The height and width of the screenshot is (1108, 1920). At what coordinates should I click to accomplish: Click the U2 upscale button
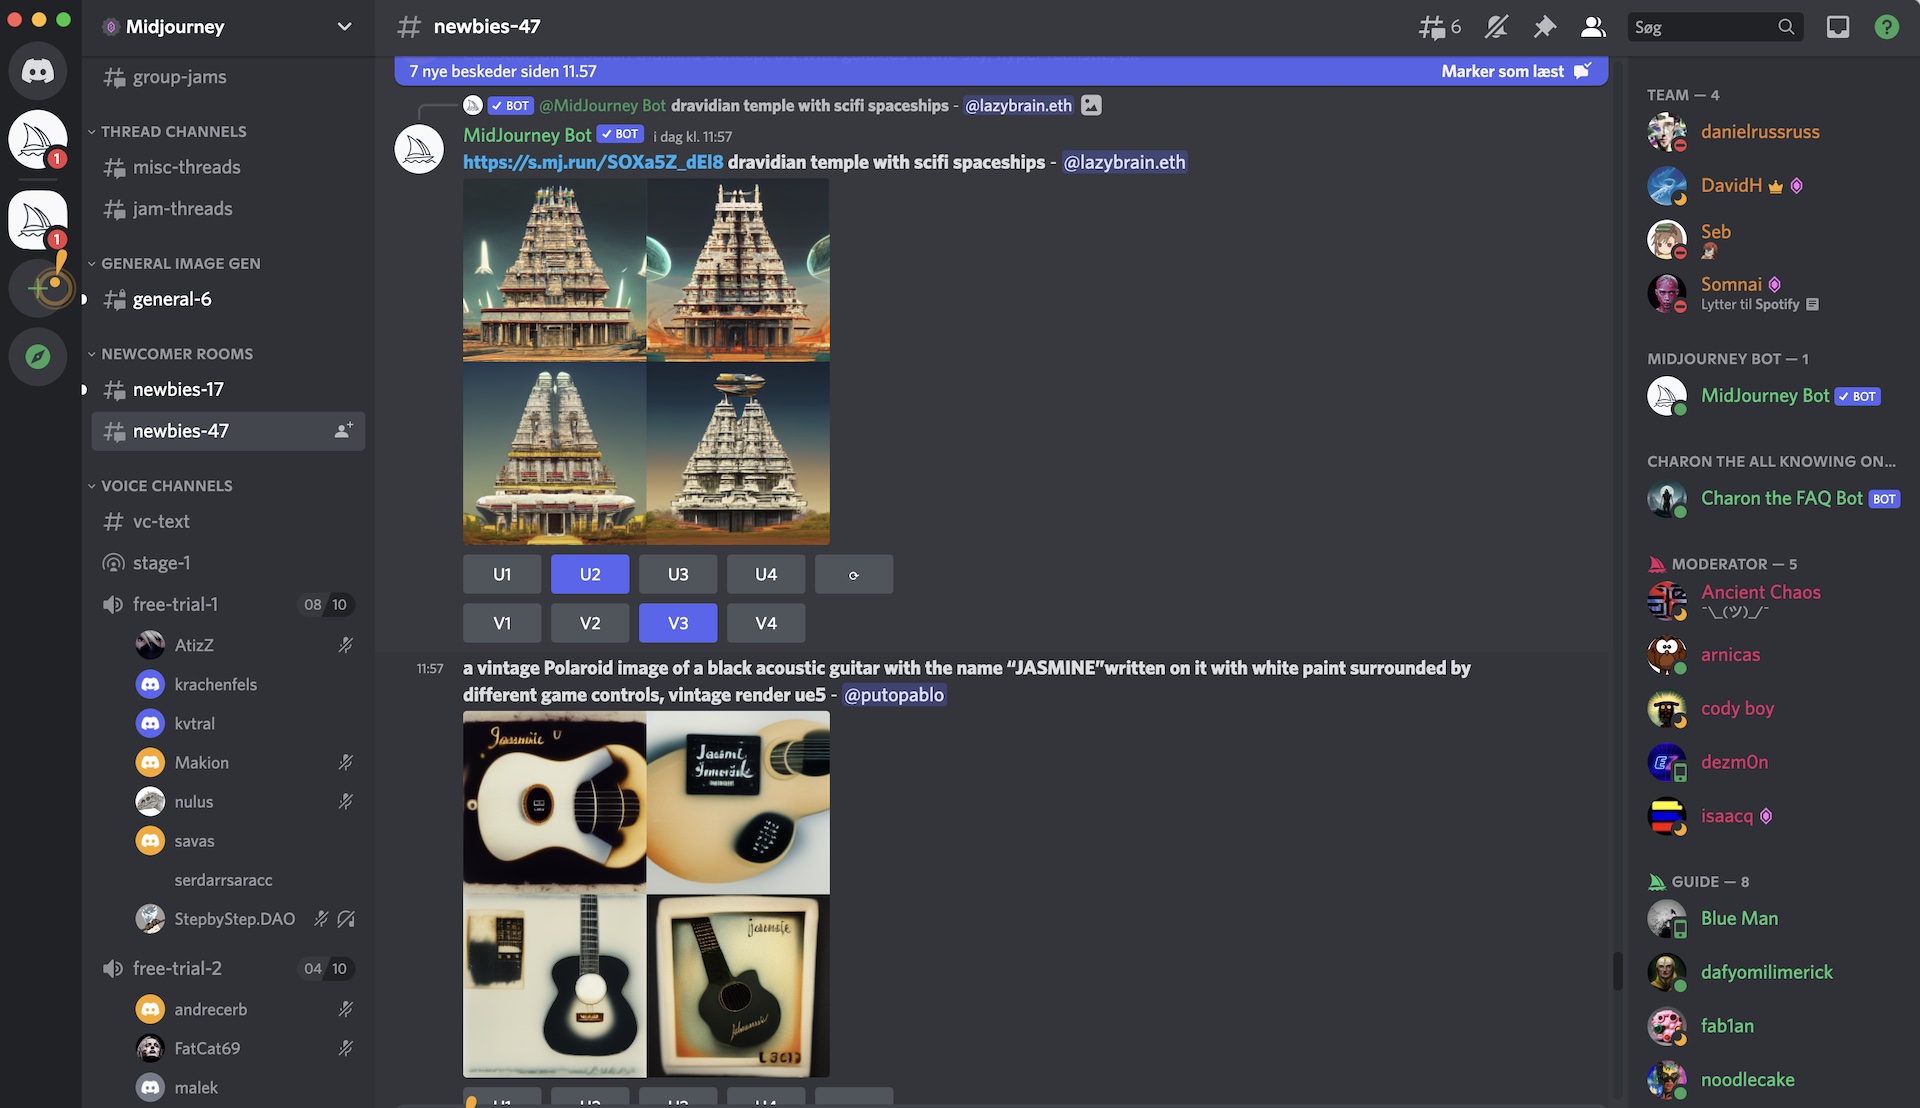[589, 574]
